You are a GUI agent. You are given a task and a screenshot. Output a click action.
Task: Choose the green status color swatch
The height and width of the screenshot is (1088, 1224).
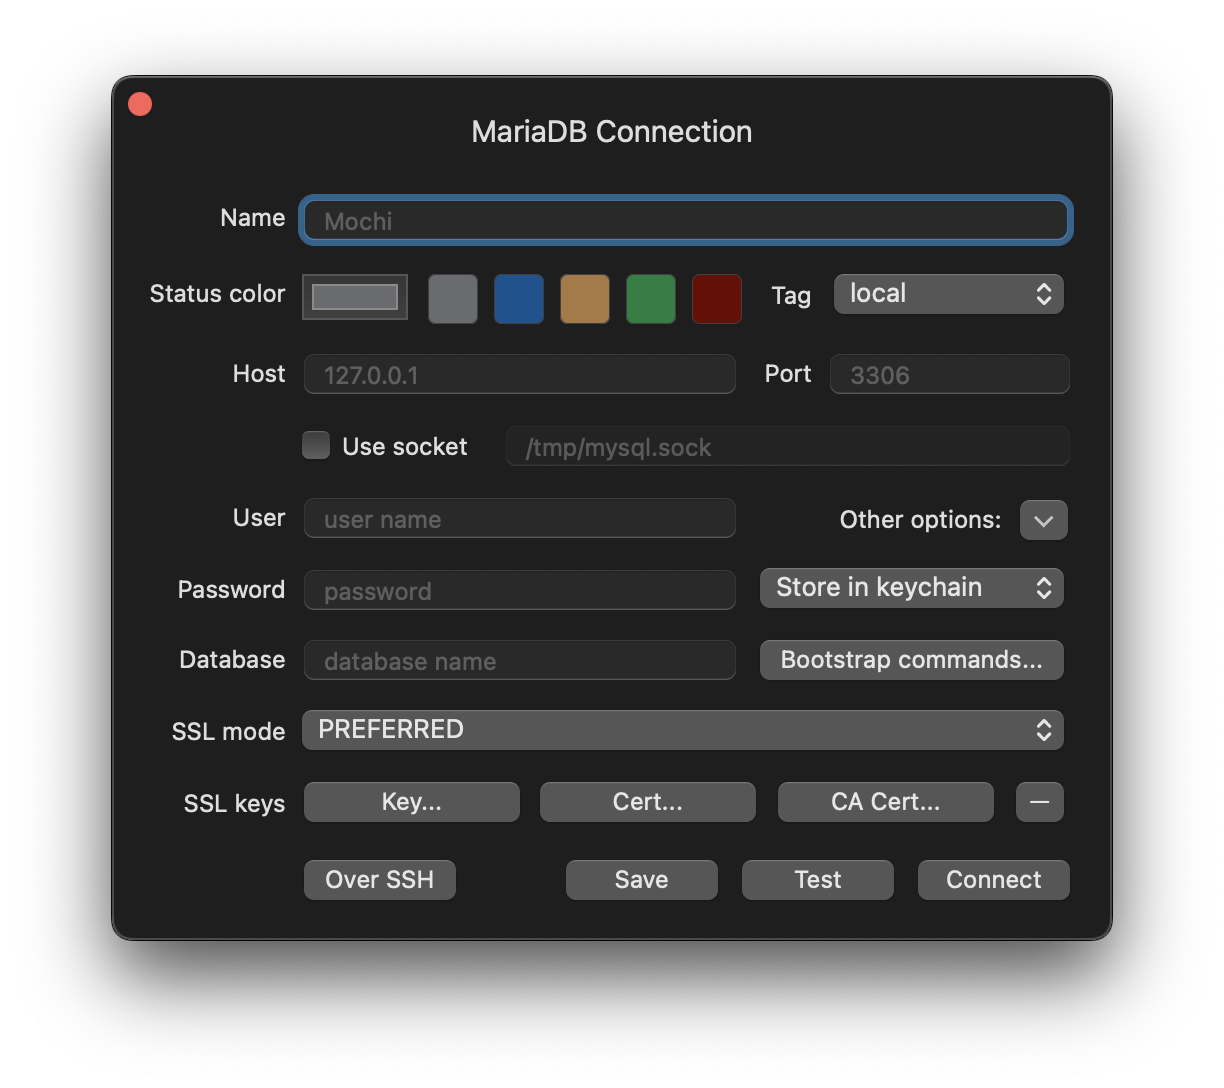click(651, 299)
